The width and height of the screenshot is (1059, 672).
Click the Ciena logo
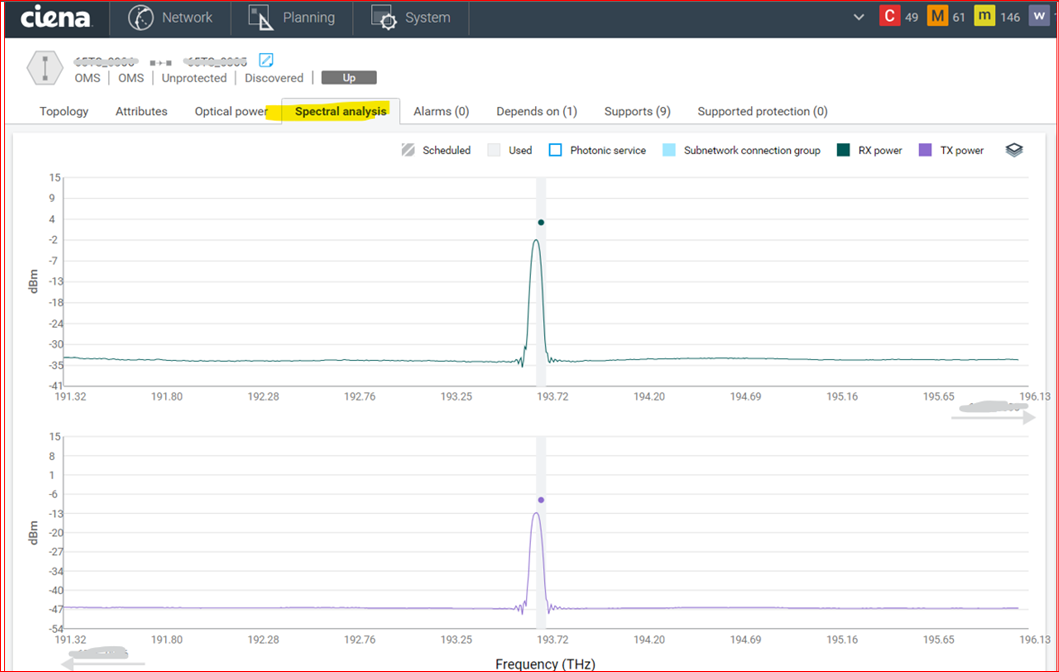pos(55,18)
